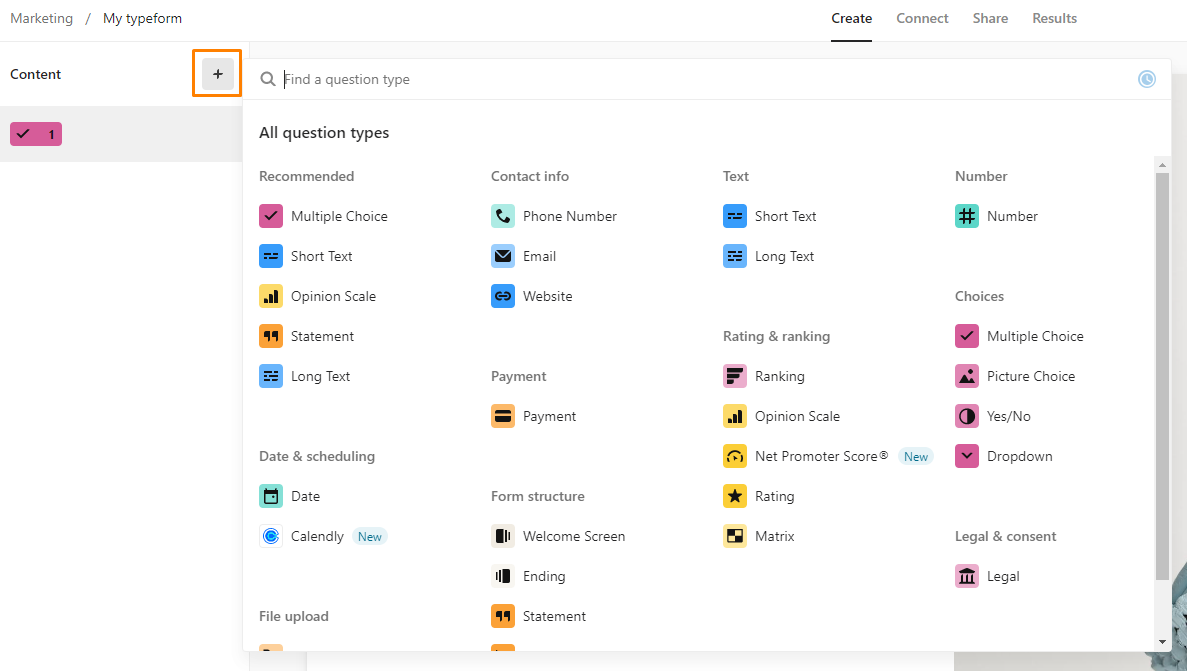Image resolution: width=1187 pixels, height=671 pixels.
Task: Select the Calendly integration icon
Action: coord(271,536)
